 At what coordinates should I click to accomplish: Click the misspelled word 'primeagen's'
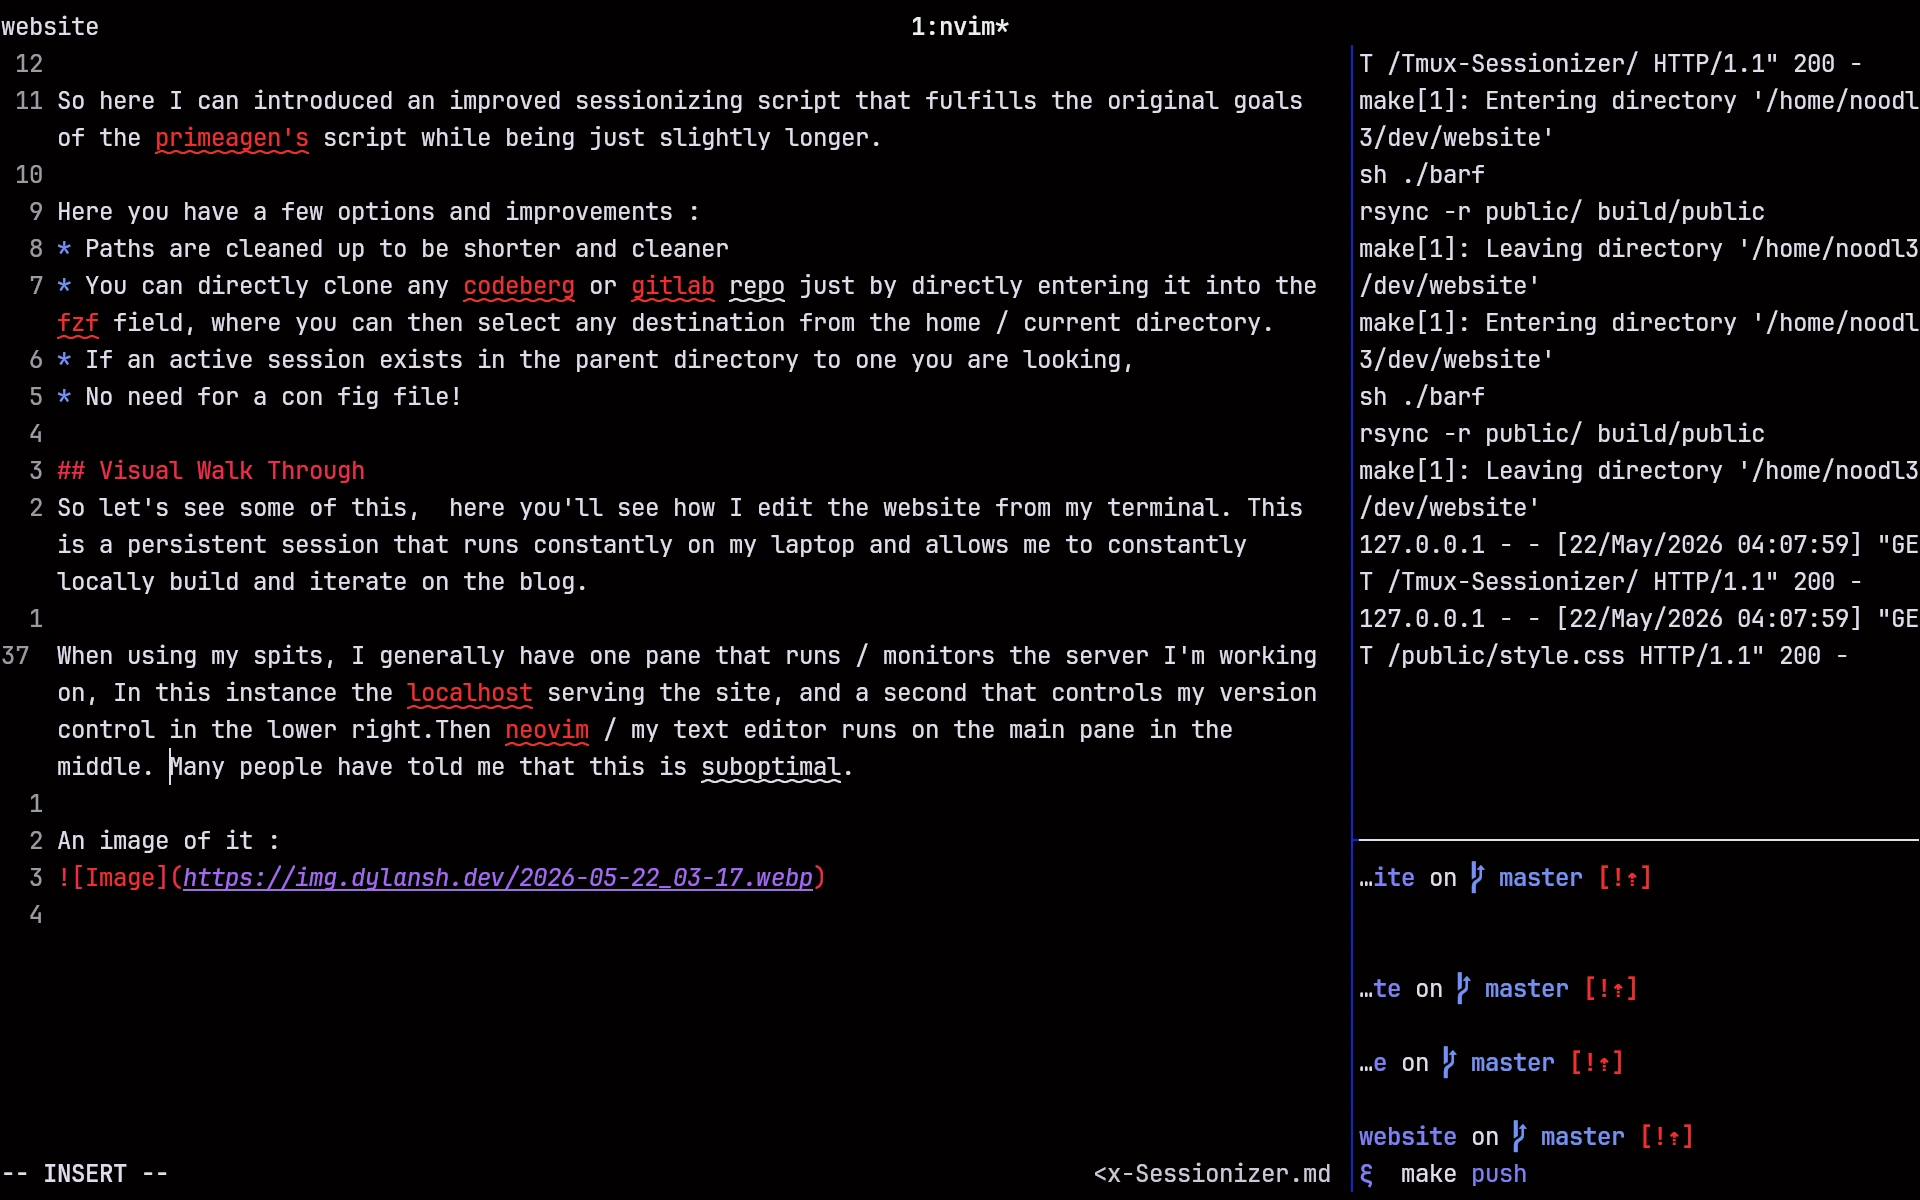232,138
